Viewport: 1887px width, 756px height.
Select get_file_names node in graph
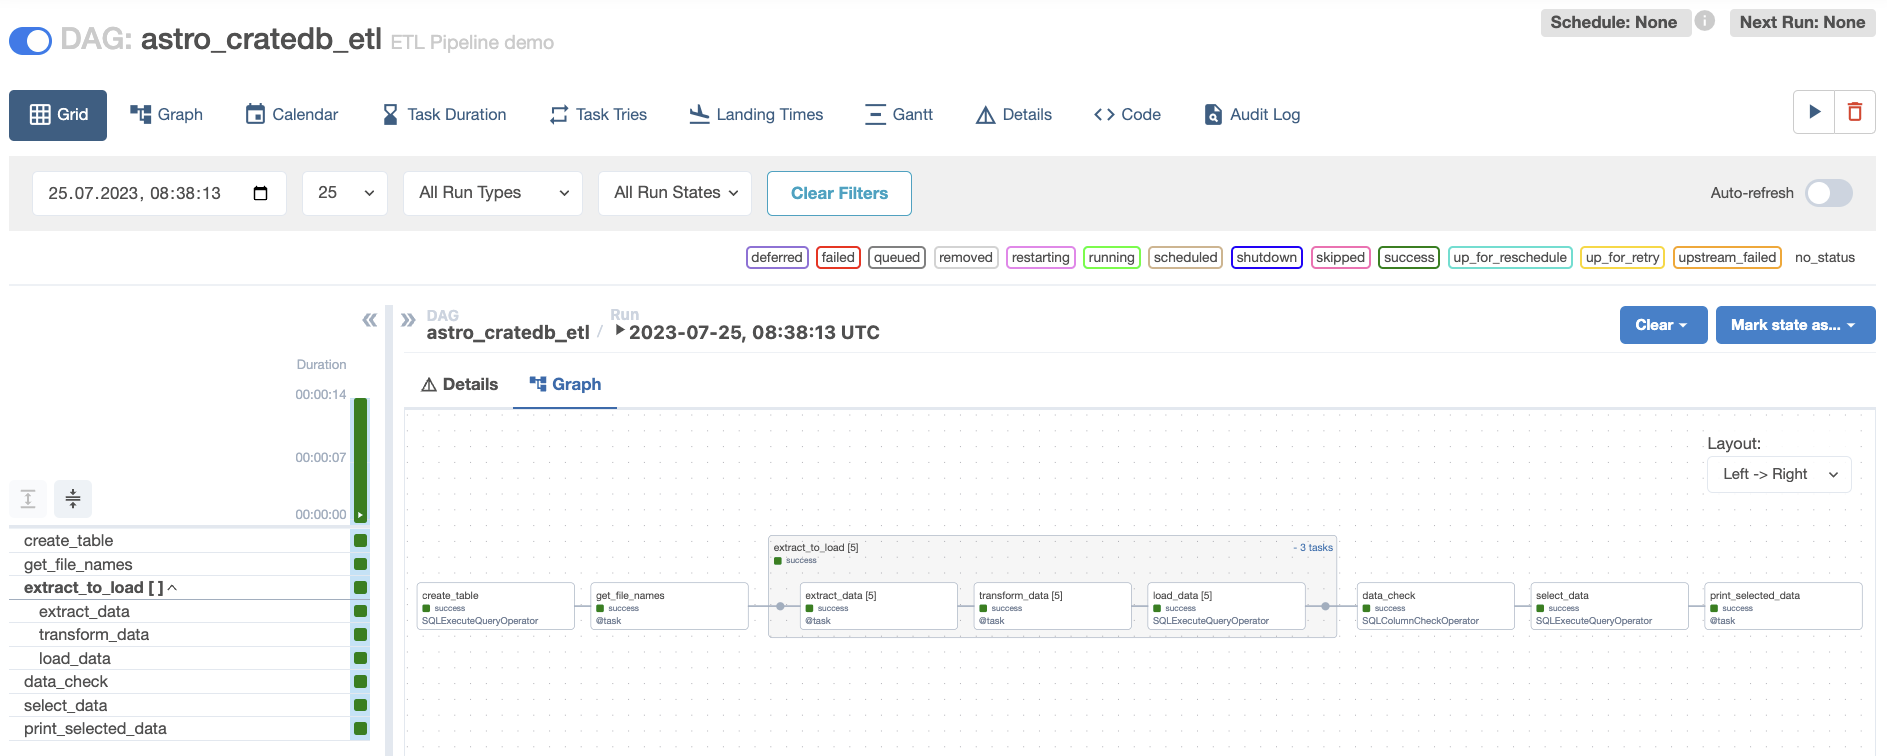(x=670, y=607)
